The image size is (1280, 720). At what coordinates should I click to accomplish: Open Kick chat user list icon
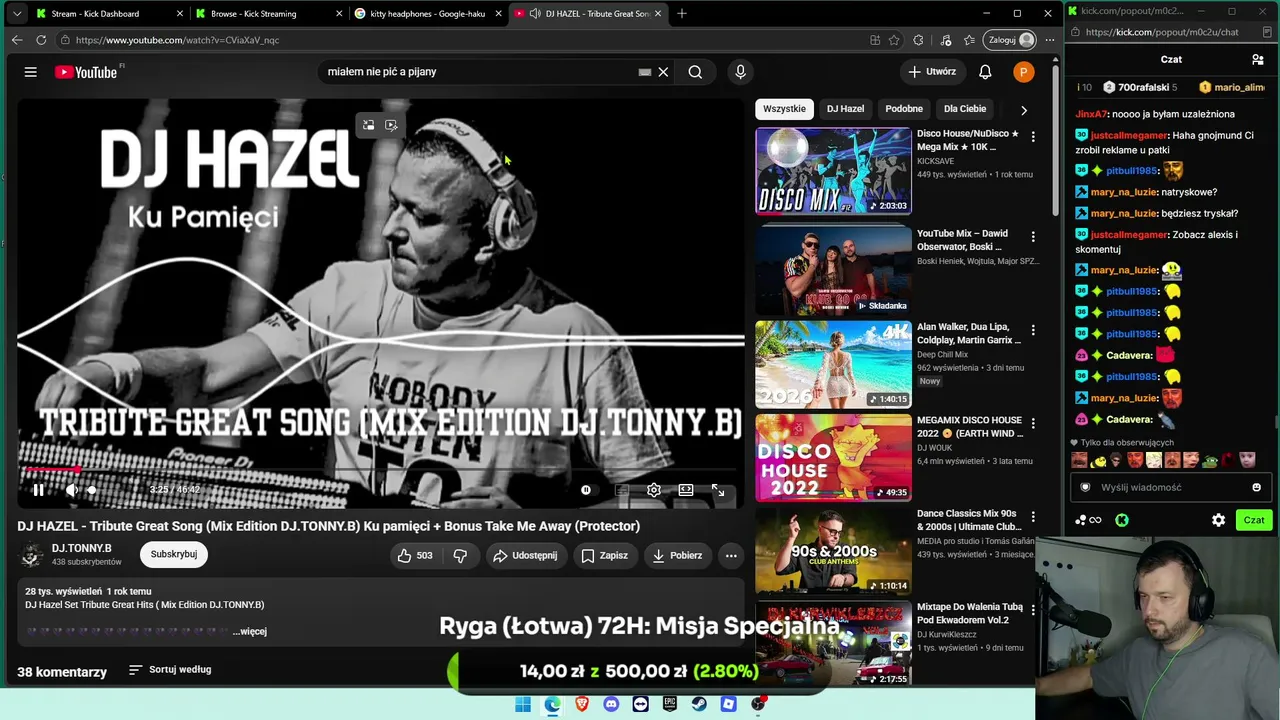coord(1258,60)
